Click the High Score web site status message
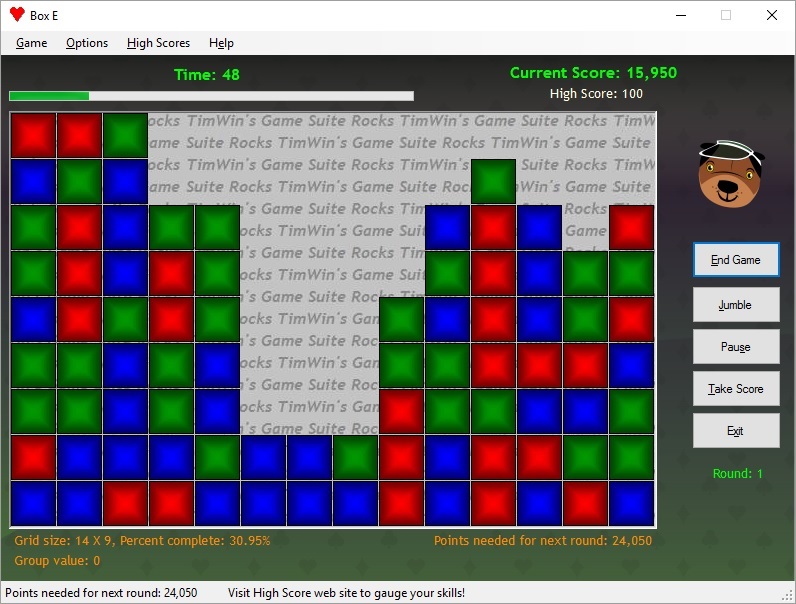The image size is (796, 604). 347,593
